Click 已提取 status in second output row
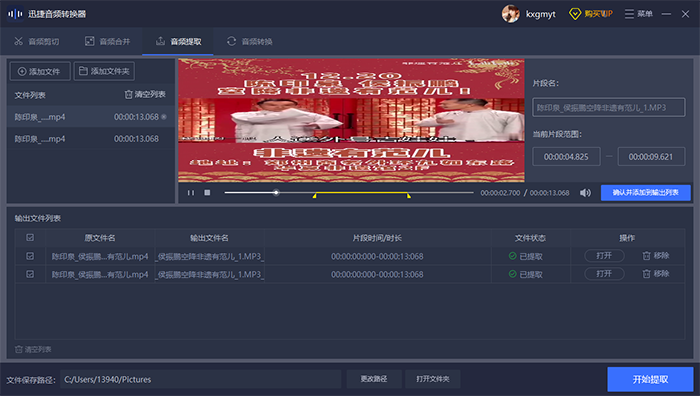Screen dimensions: 700x396 (526, 274)
